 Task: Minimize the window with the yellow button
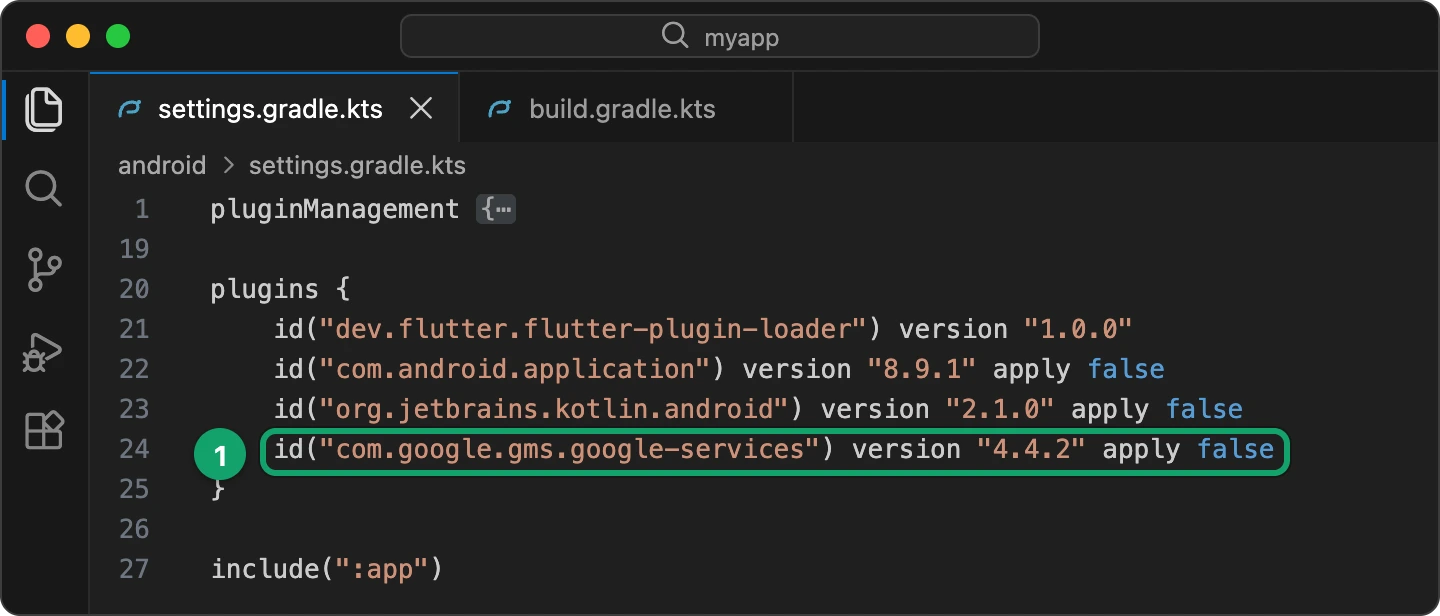[x=78, y=37]
